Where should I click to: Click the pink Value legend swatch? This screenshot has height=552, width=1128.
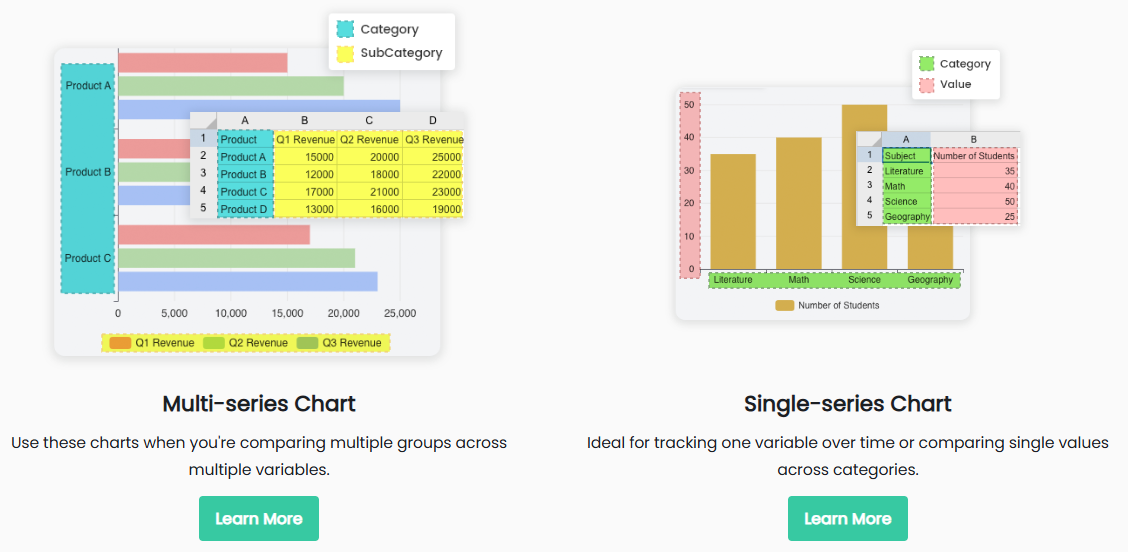[926, 84]
